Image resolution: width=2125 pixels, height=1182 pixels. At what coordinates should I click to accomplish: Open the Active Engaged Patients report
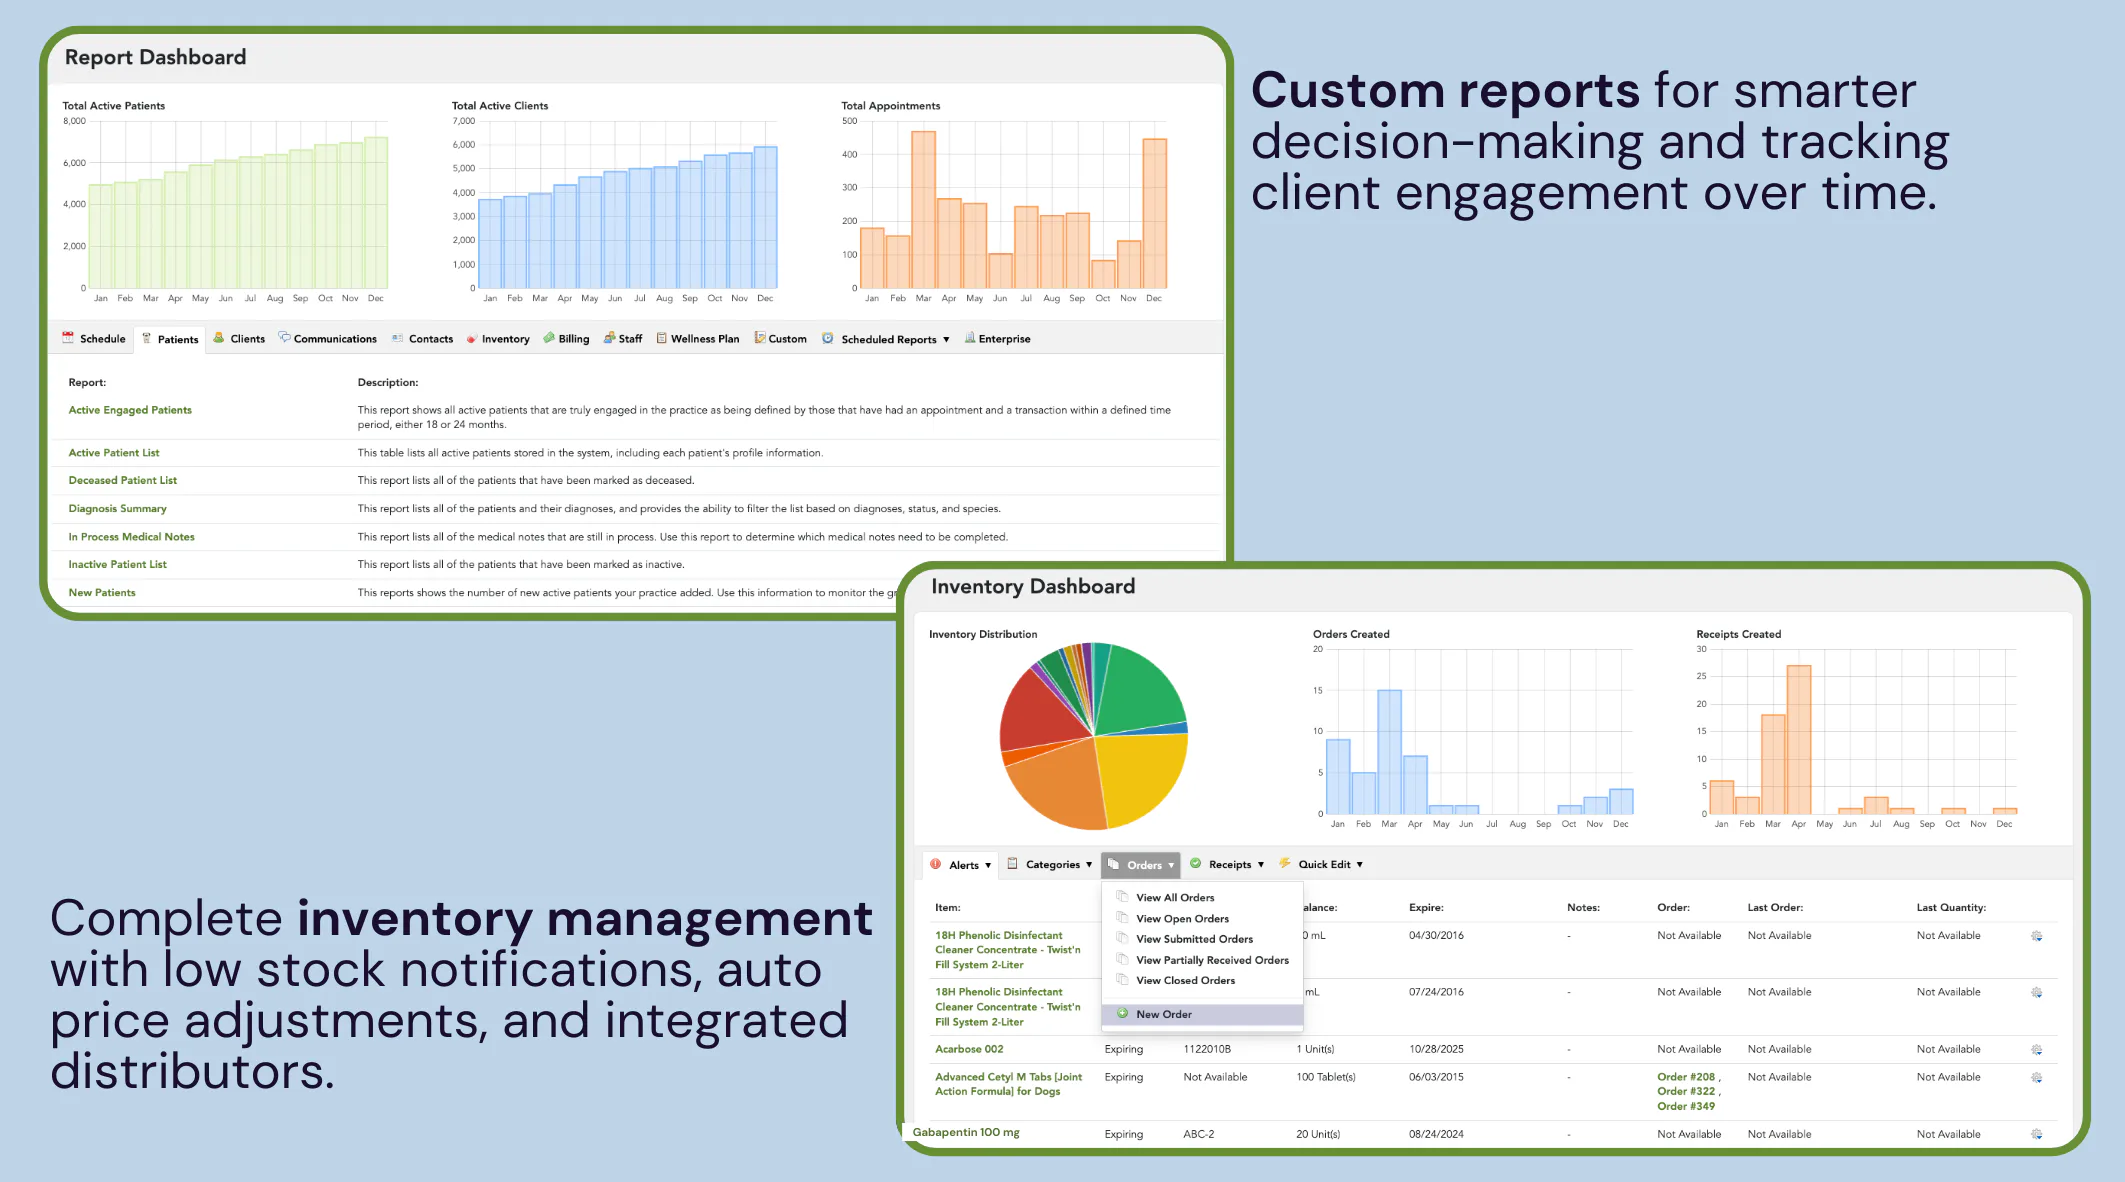130,410
